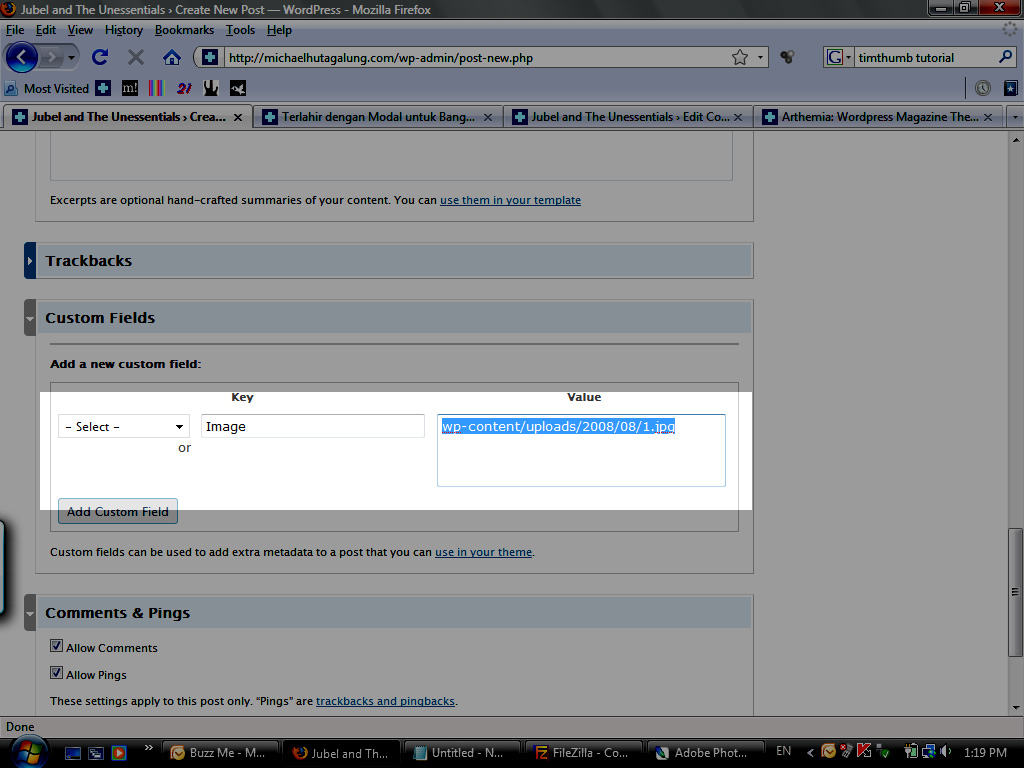Bookmark this page with the star icon
The width and height of the screenshot is (1024, 768).
(739, 57)
